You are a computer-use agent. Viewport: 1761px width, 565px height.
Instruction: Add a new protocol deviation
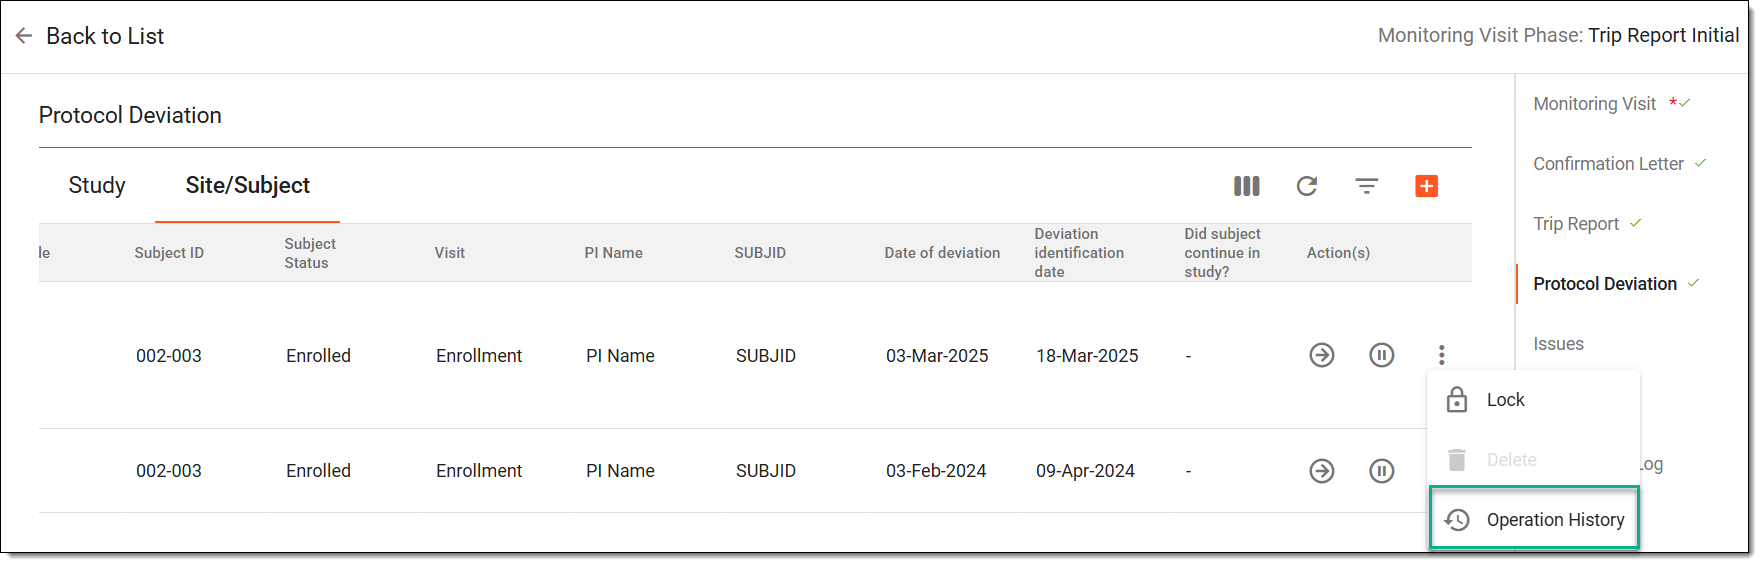click(x=1426, y=186)
